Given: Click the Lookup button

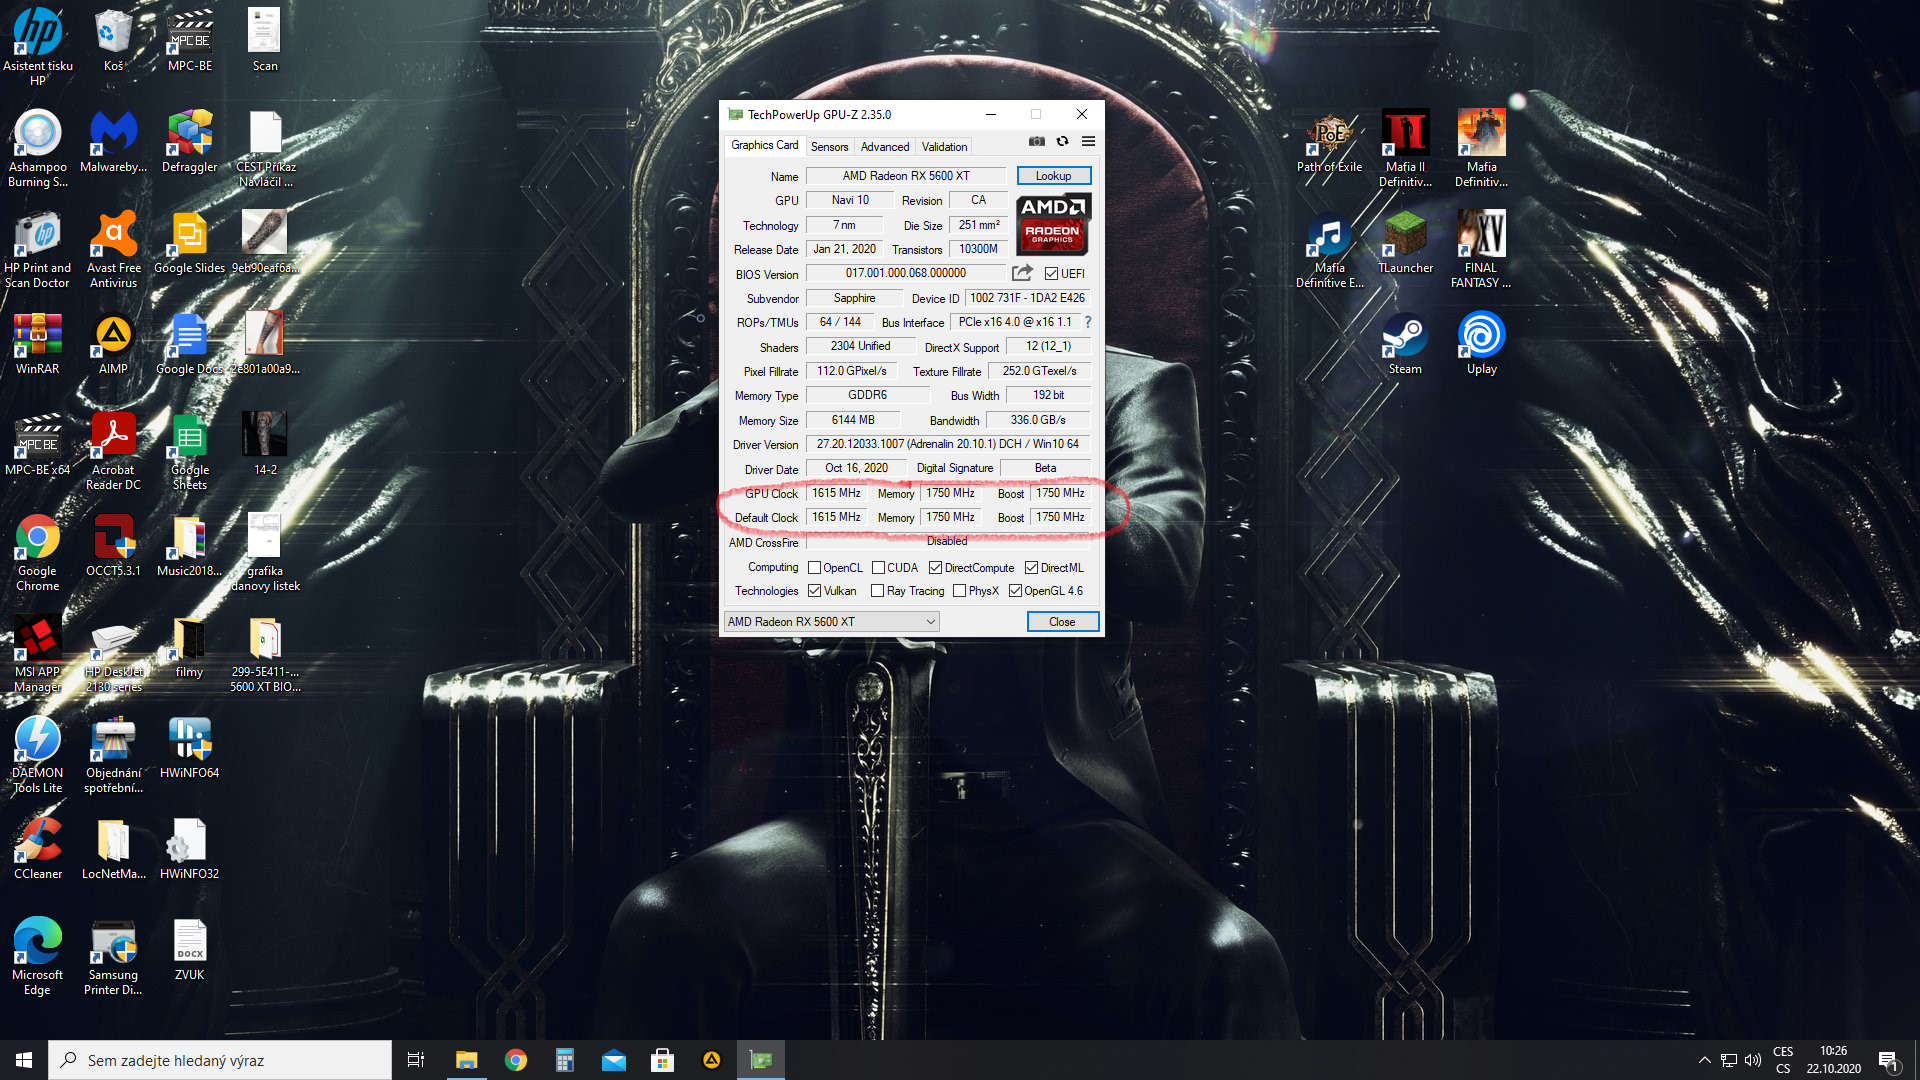Looking at the screenshot, I should coord(1053,176).
